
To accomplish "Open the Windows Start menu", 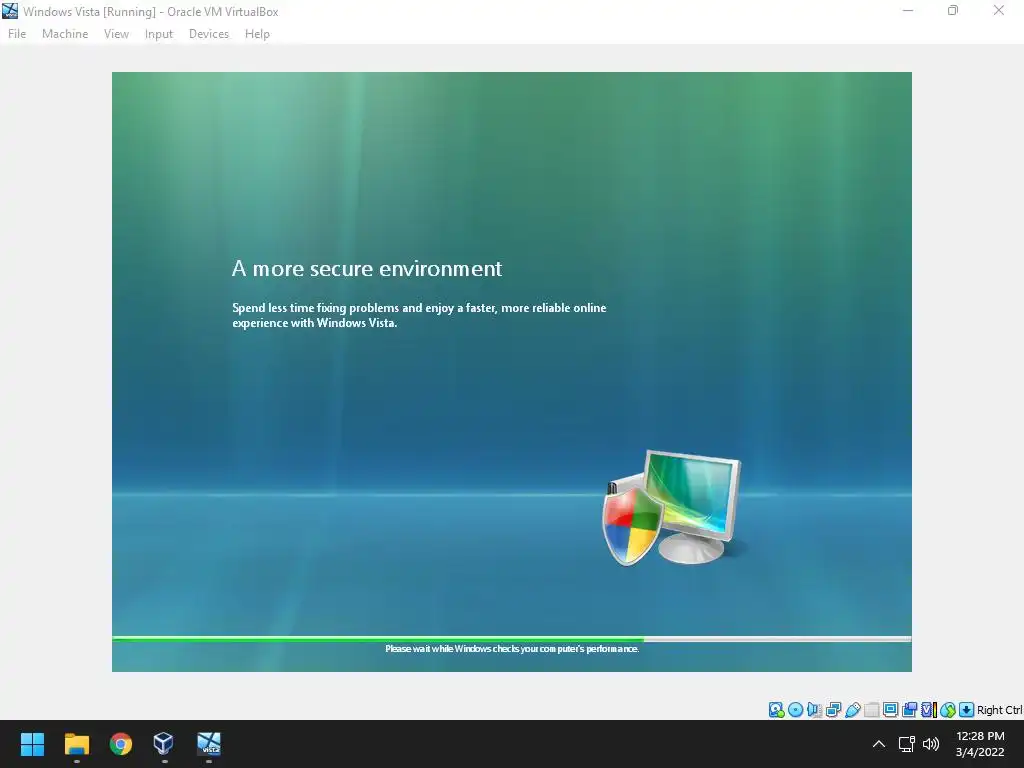I will pyautogui.click(x=32, y=744).
